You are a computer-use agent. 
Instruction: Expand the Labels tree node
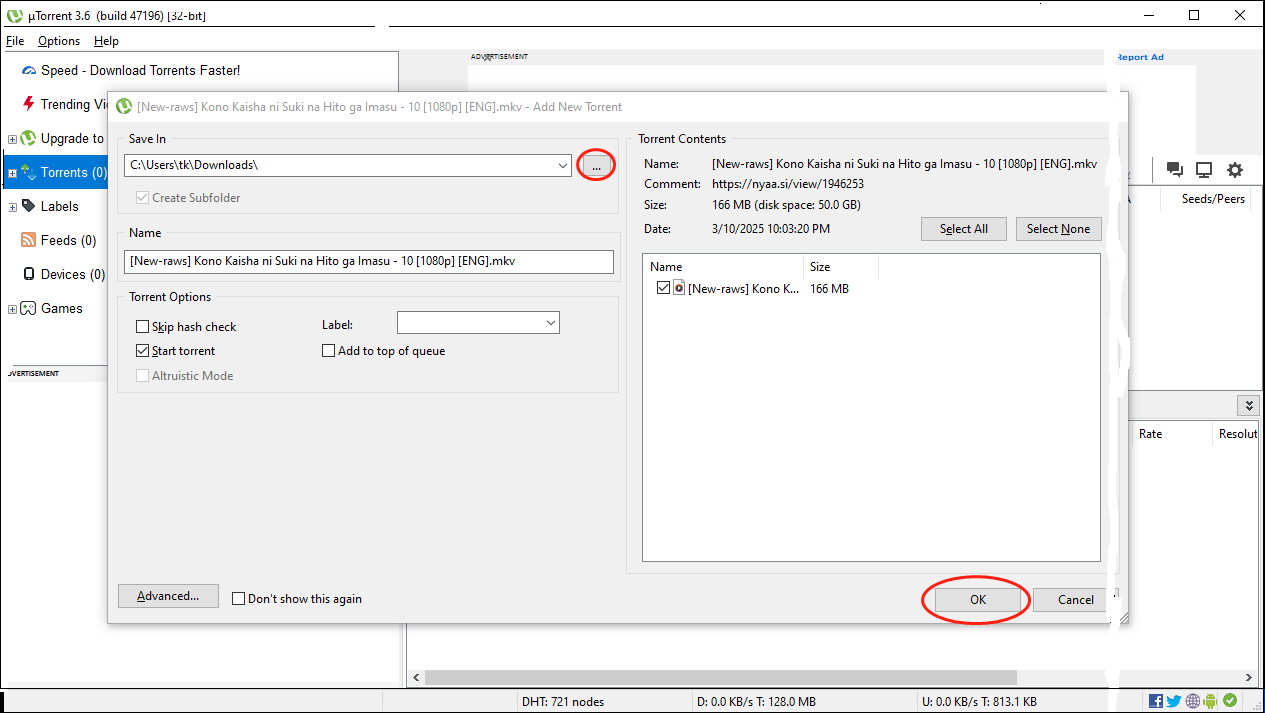12,207
